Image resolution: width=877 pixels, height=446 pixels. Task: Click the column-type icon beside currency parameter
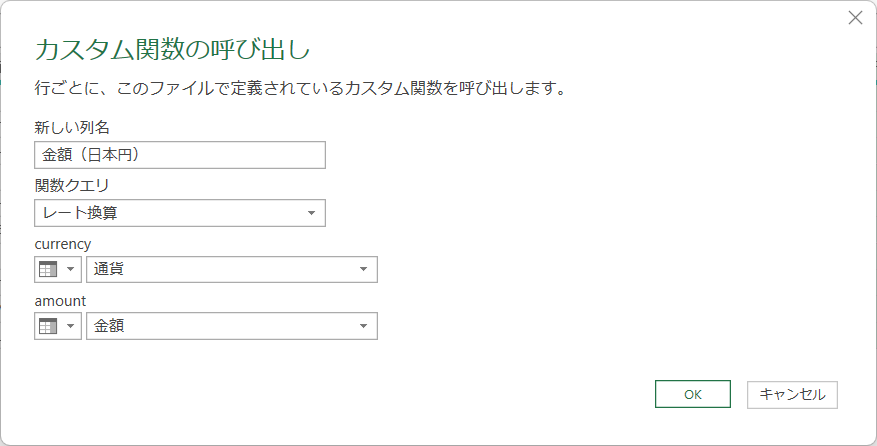point(48,270)
